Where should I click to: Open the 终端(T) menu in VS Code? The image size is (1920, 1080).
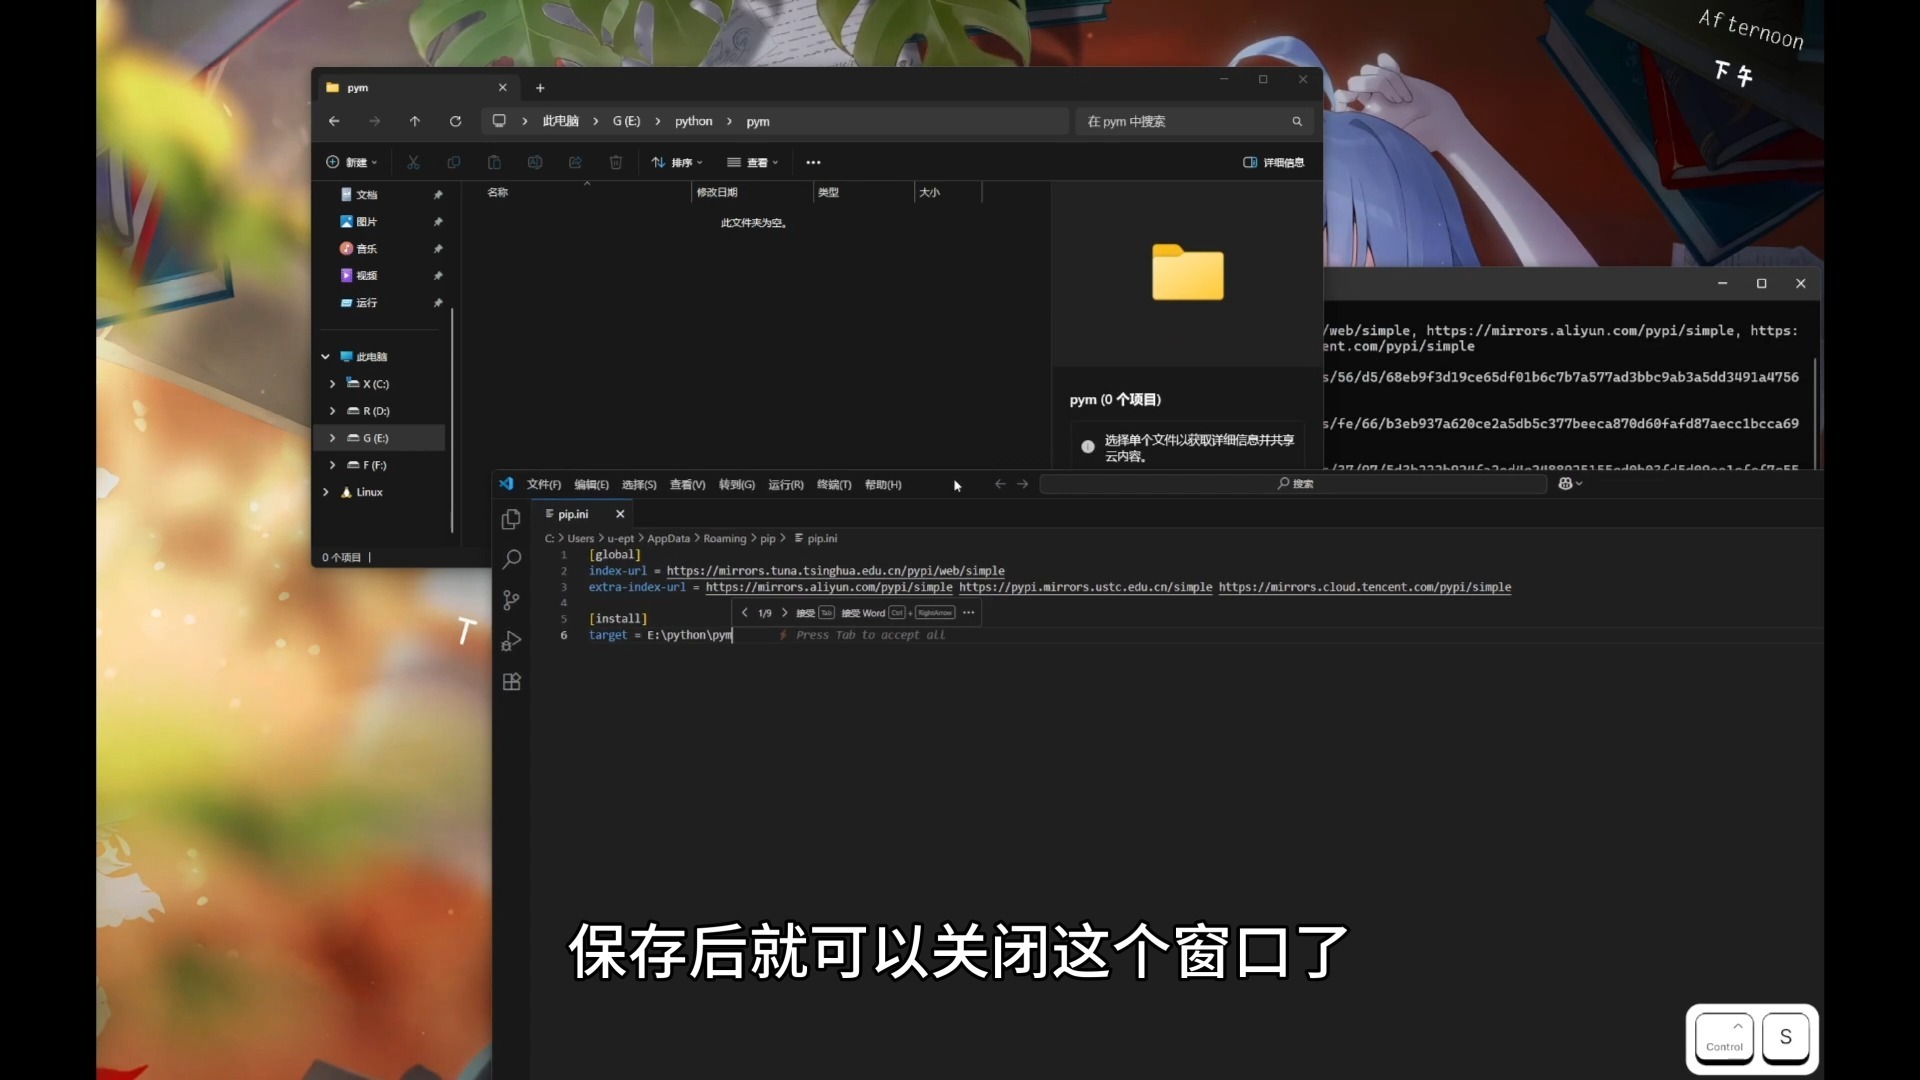pos(833,485)
